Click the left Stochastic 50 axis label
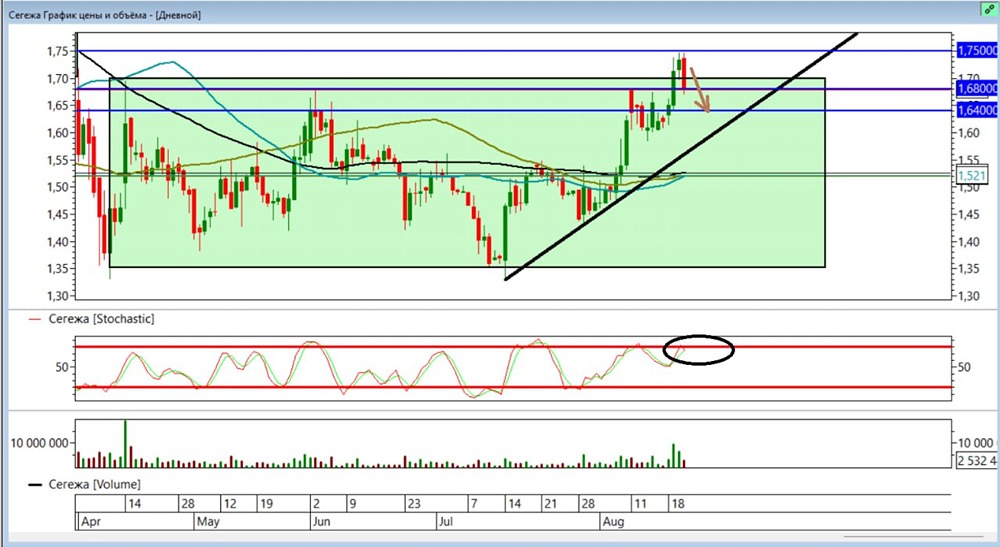This screenshot has width=1000, height=547. [61, 367]
